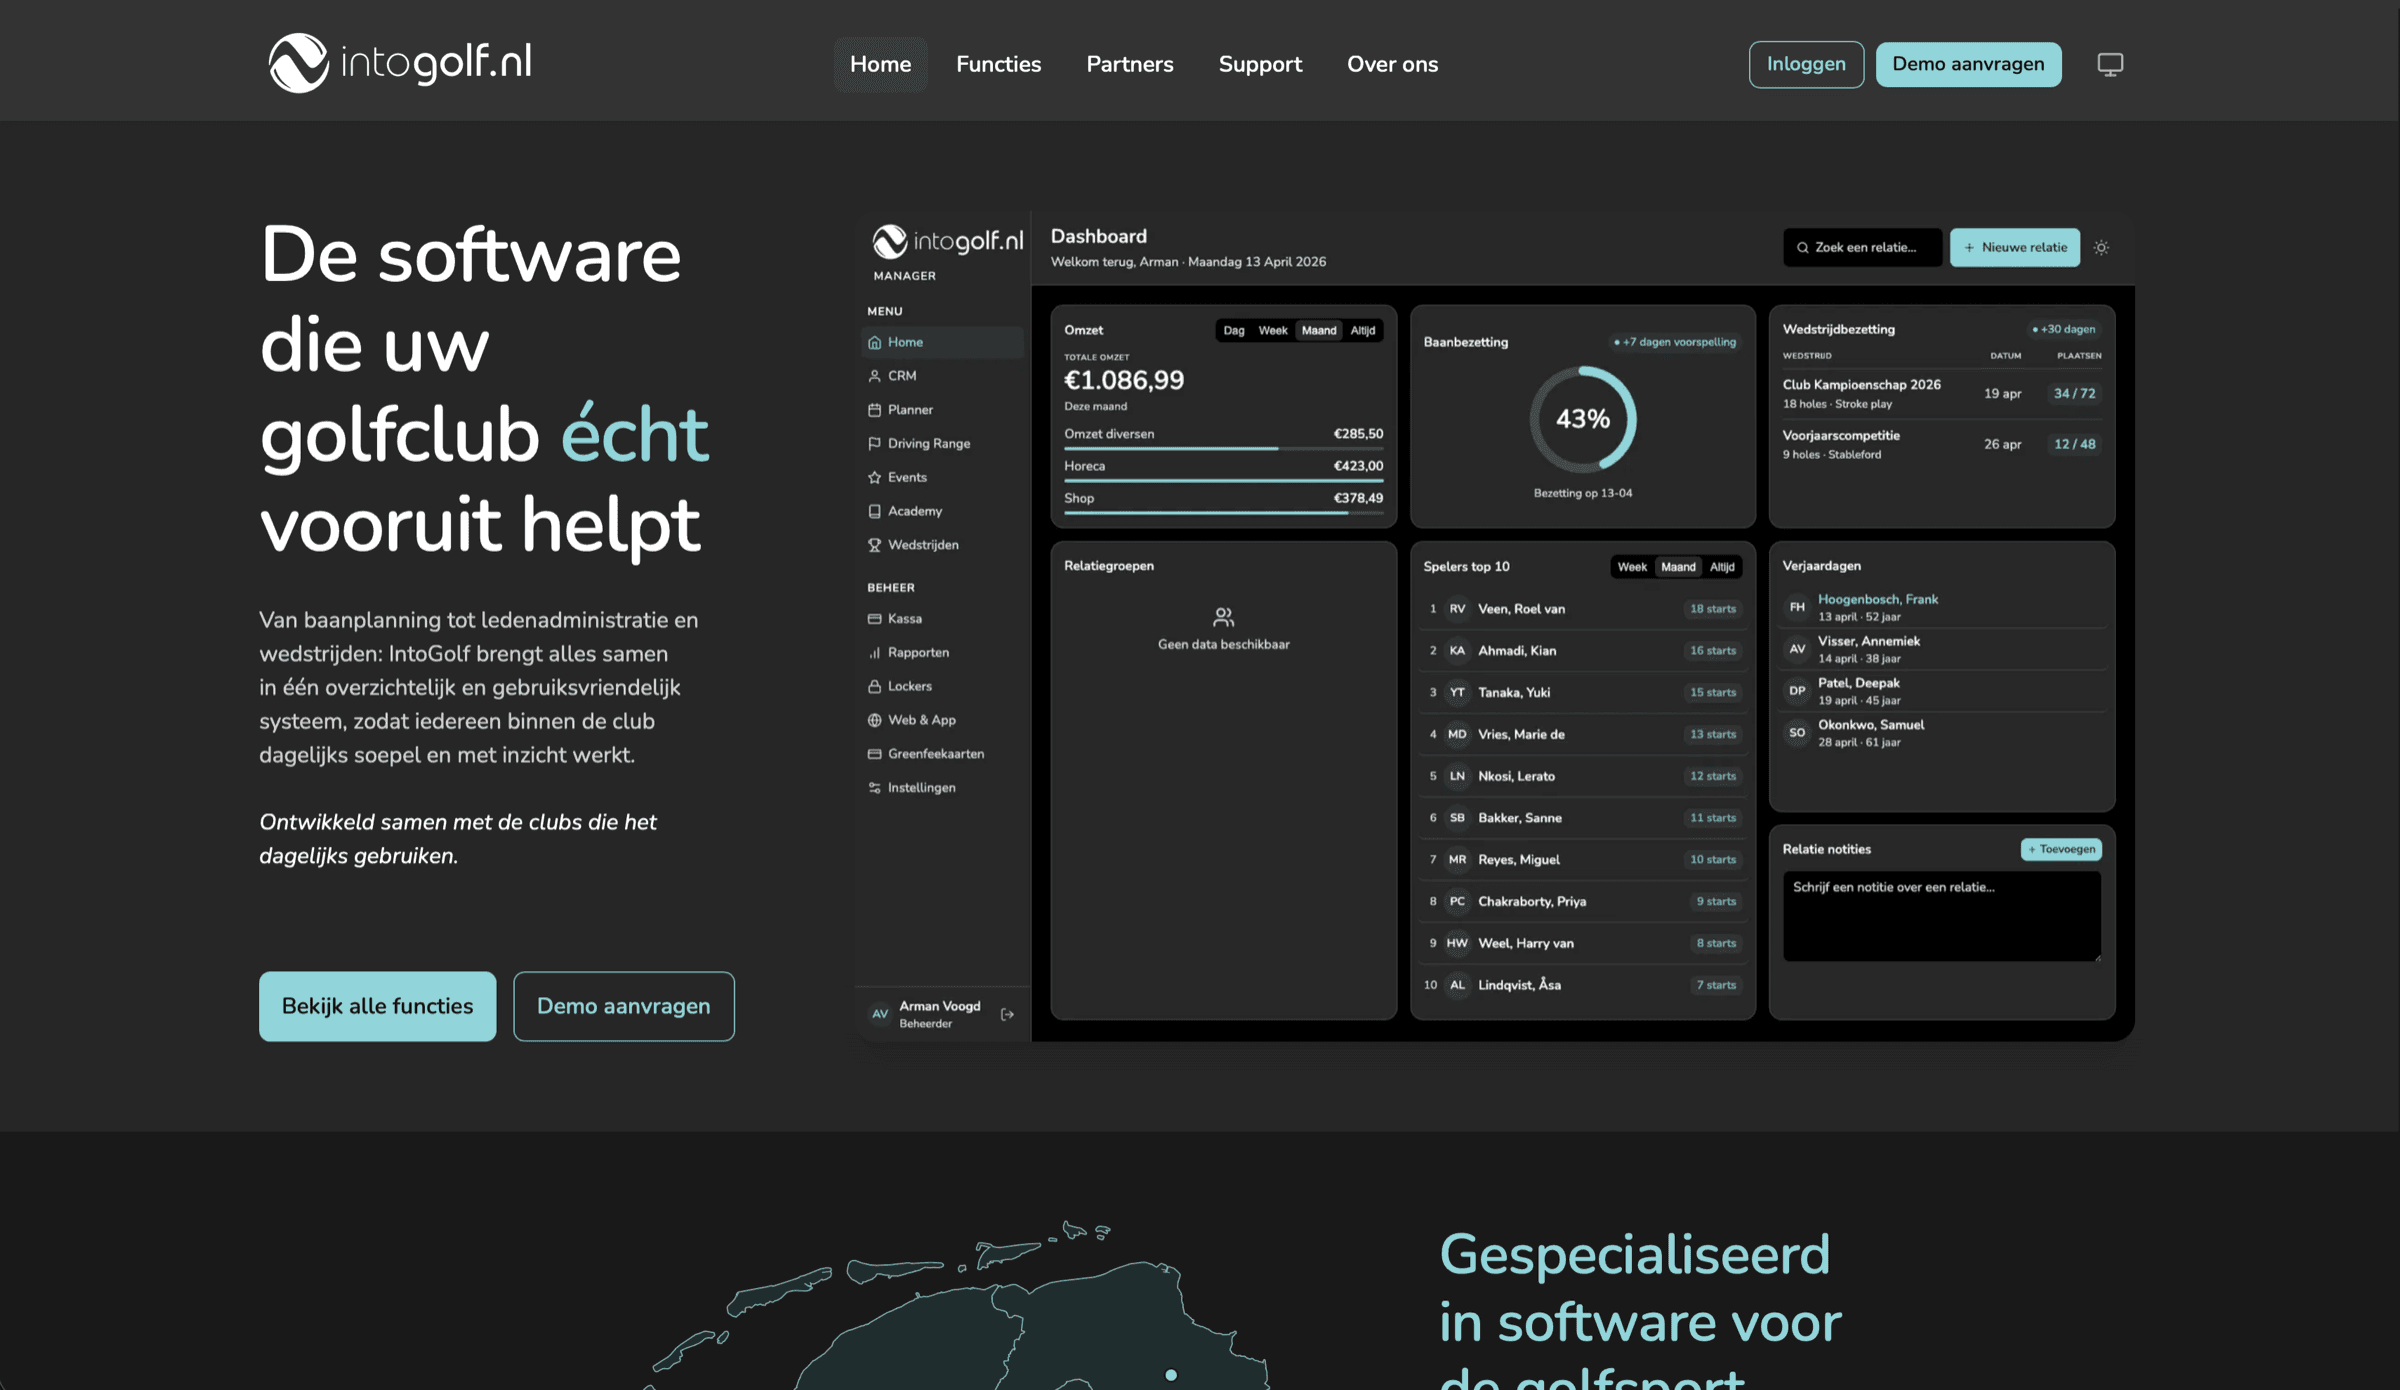2400x1390 pixels.
Task: Open the Driving Range flag icon
Action: click(x=874, y=444)
